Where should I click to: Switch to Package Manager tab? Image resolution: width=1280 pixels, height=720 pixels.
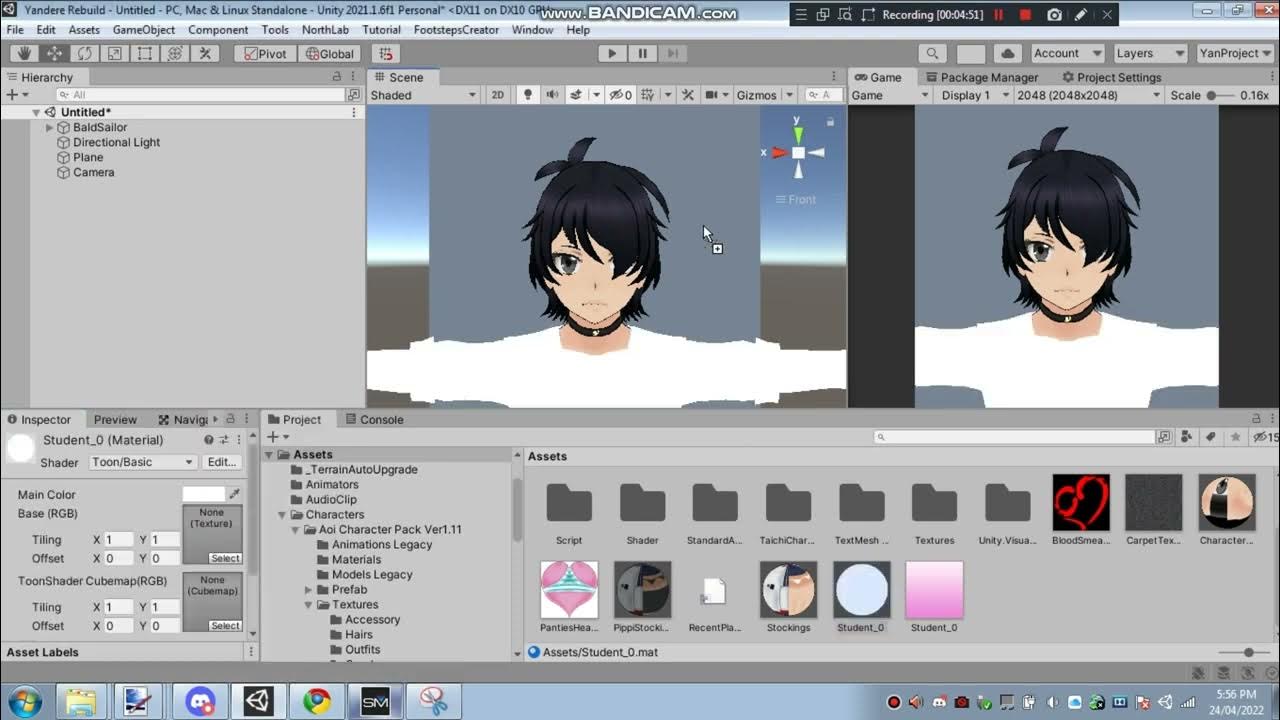pyautogui.click(x=981, y=77)
